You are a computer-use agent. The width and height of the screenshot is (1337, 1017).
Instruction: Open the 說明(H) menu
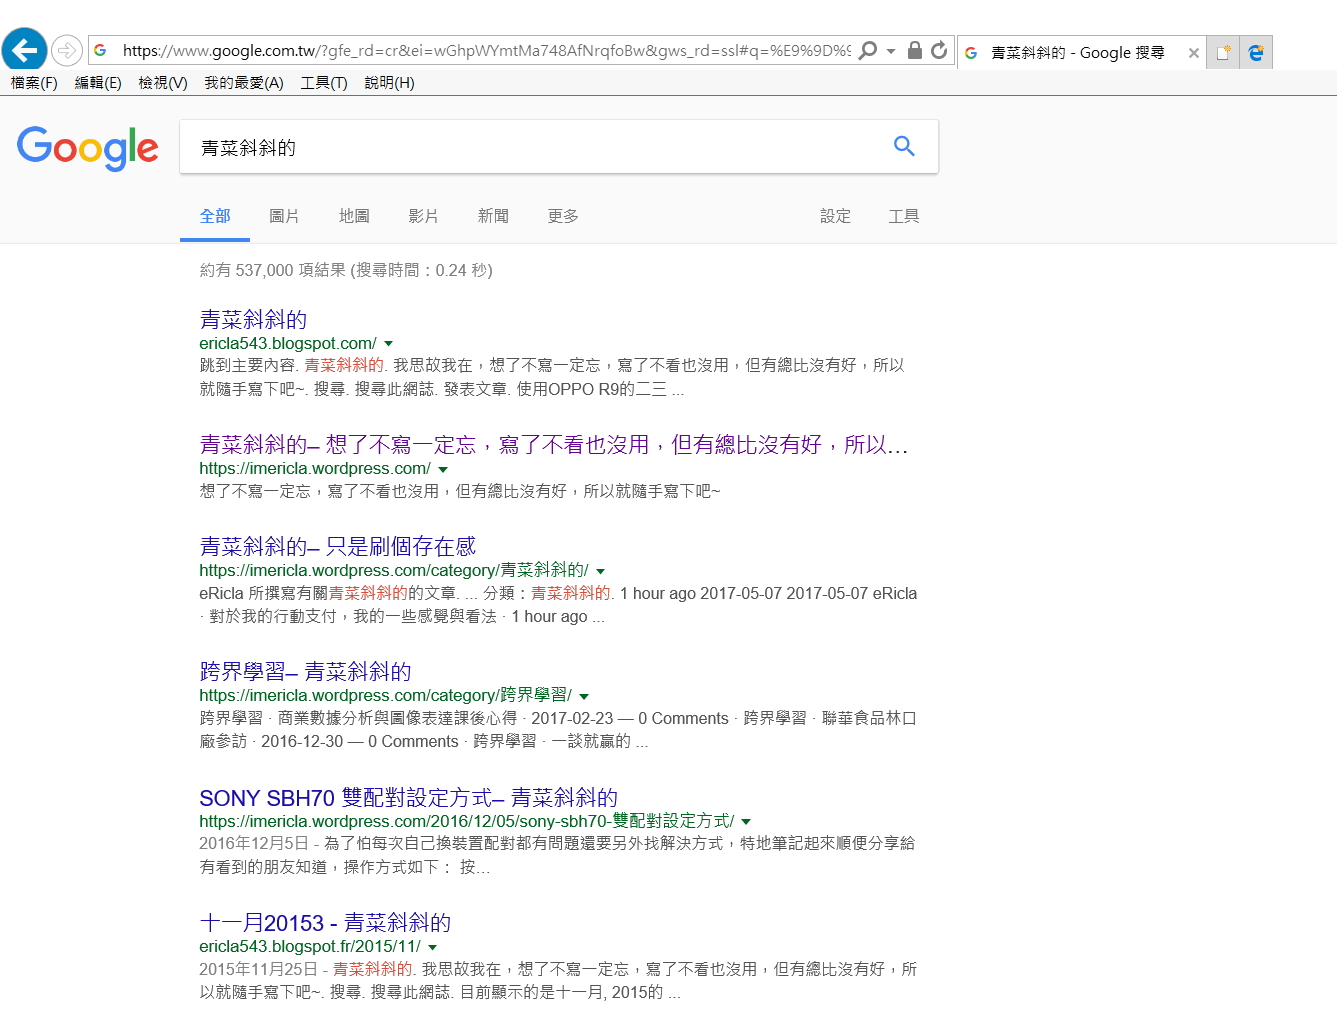click(x=389, y=83)
